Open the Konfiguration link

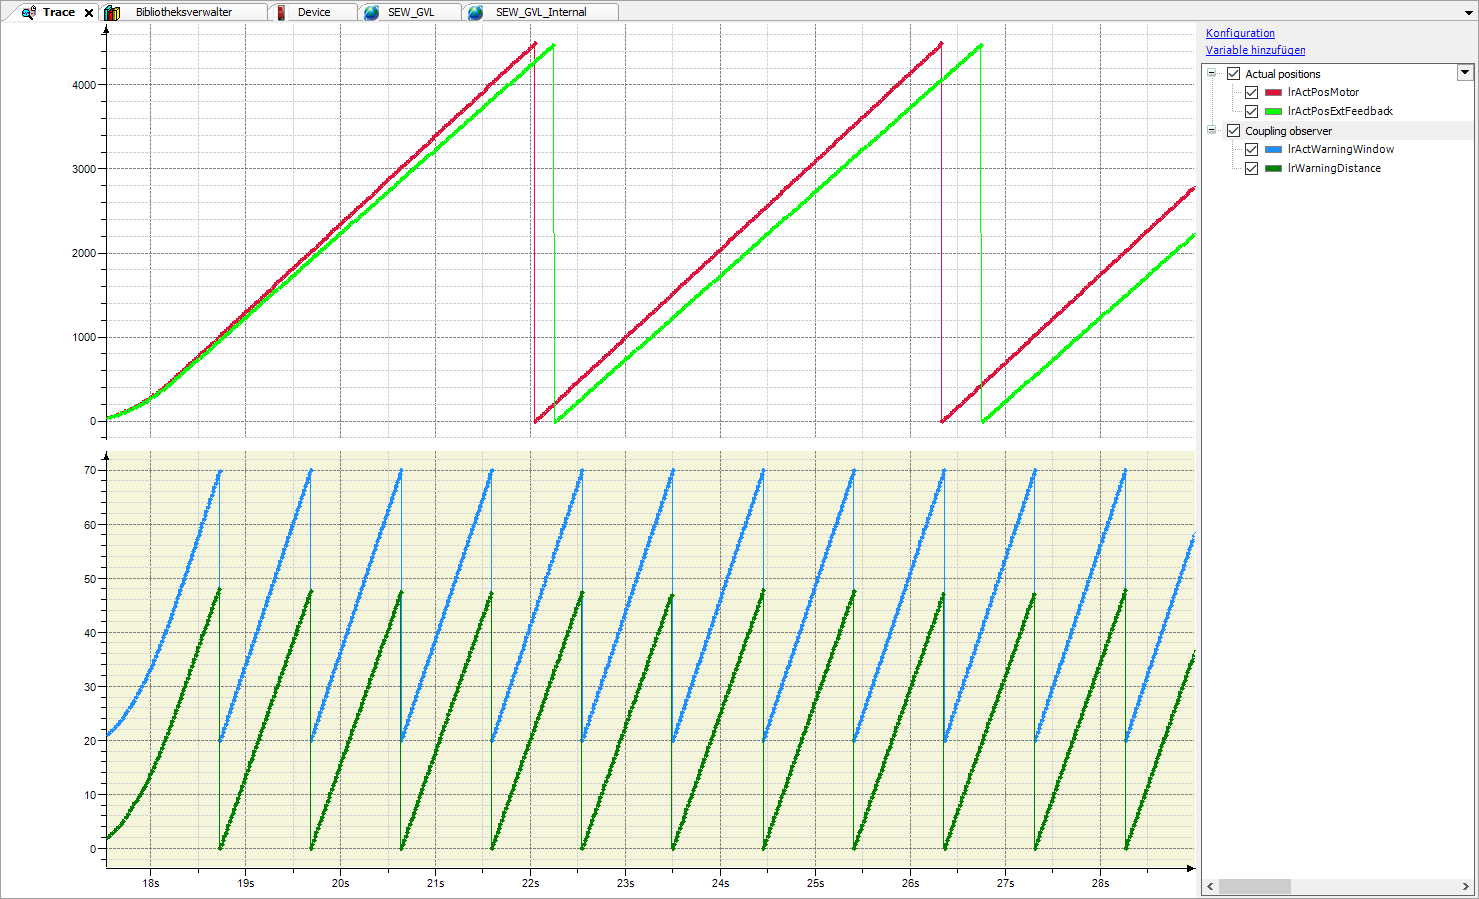(x=1240, y=33)
